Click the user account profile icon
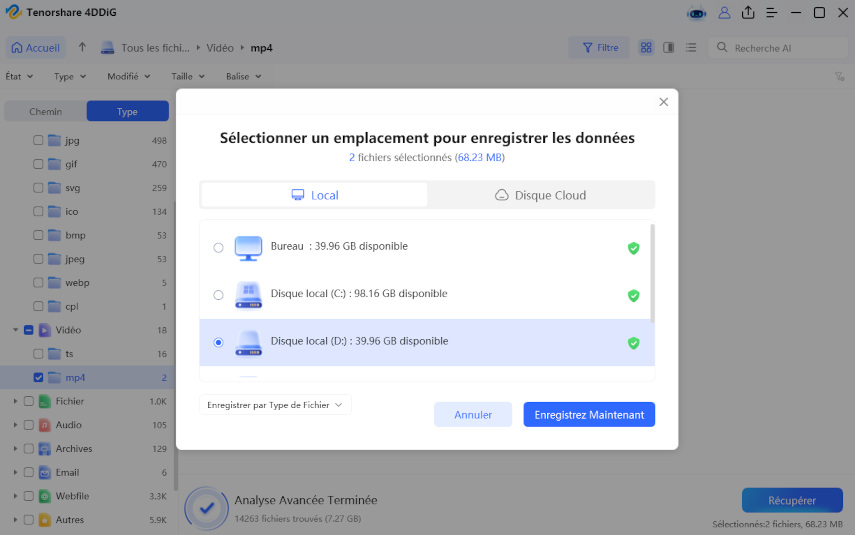The width and height of the screenshot is (855, 535). (724, 13)
